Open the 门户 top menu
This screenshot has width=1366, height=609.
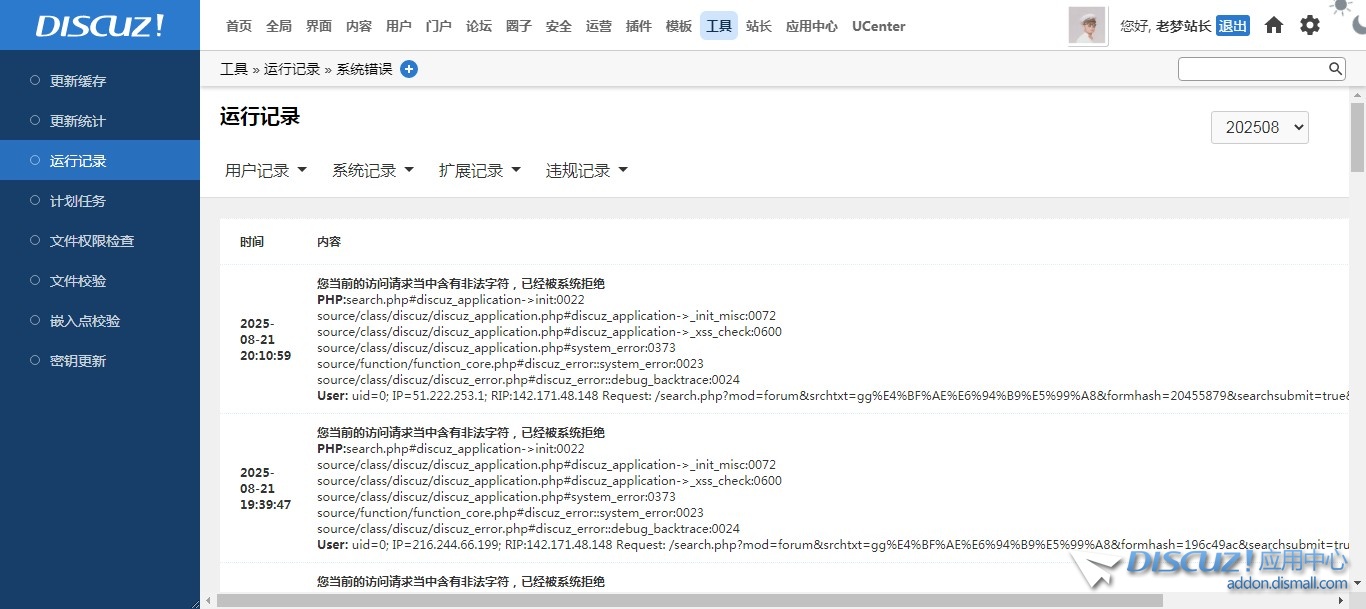click(439, 26)
